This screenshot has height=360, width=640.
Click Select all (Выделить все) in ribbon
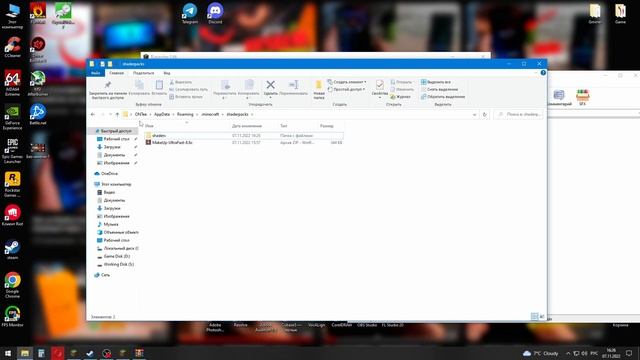(x=436, y=82)
